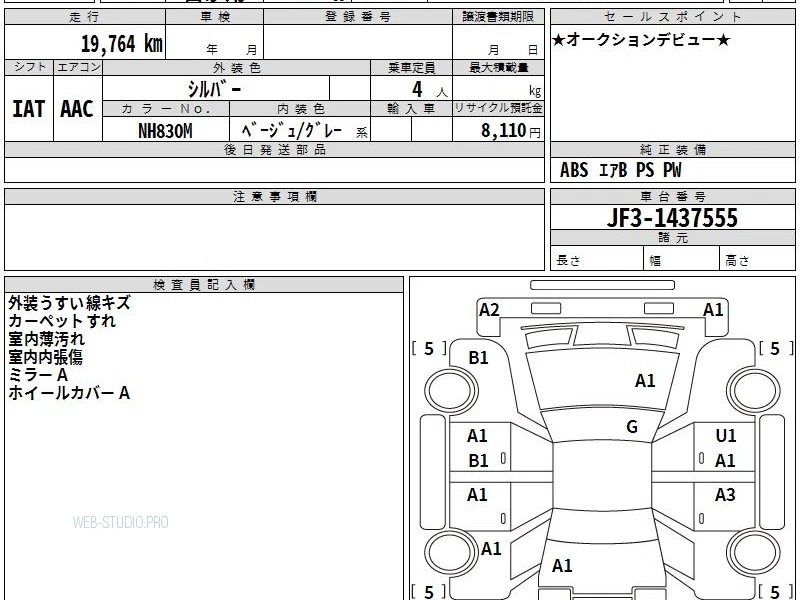Select chassis number JF3-1437555
The image size is (800, 600).
click(672, 218)
